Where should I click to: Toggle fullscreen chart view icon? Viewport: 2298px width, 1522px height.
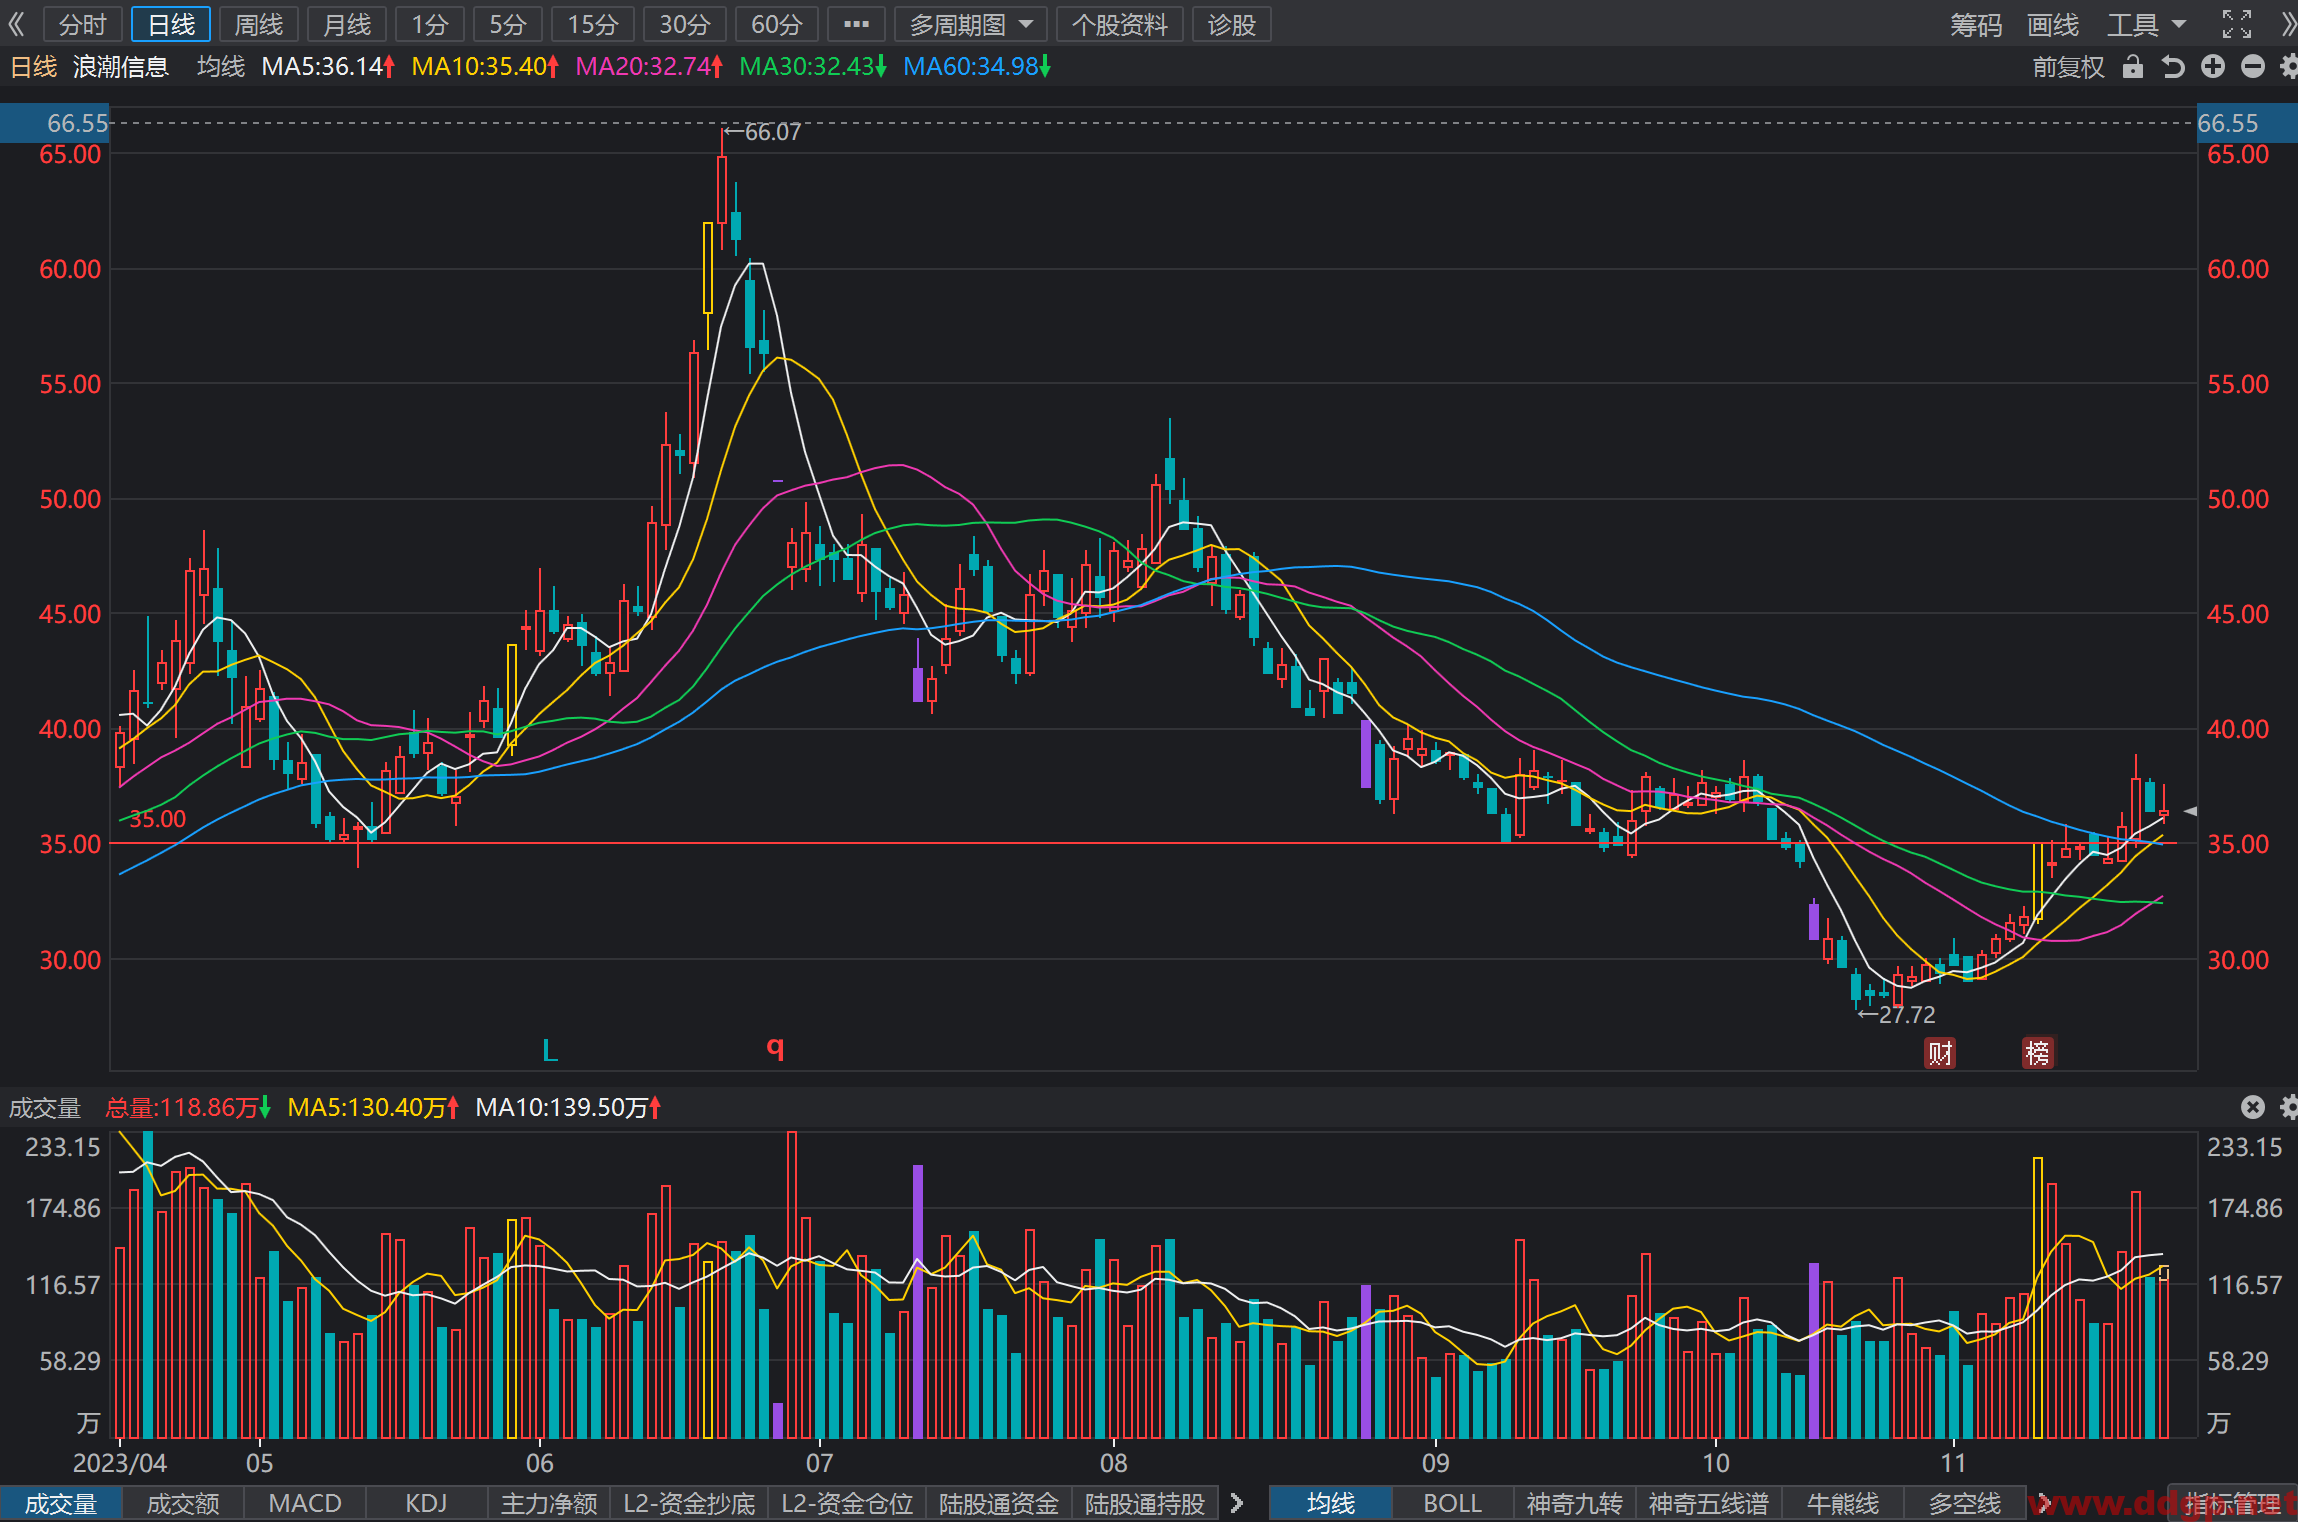[x=2237, y=24]
